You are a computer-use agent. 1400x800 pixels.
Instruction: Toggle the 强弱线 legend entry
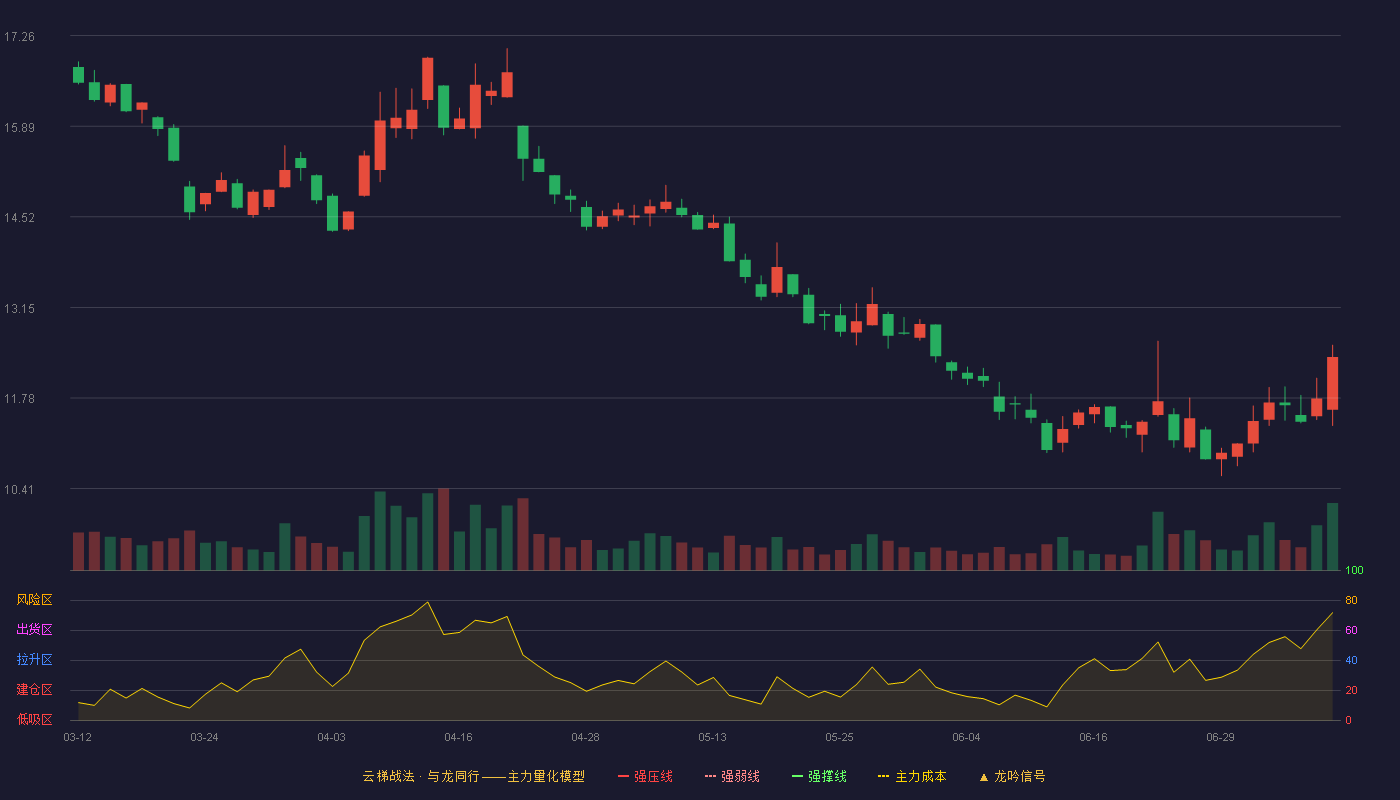pyautogui.click(x=732, y=776)
